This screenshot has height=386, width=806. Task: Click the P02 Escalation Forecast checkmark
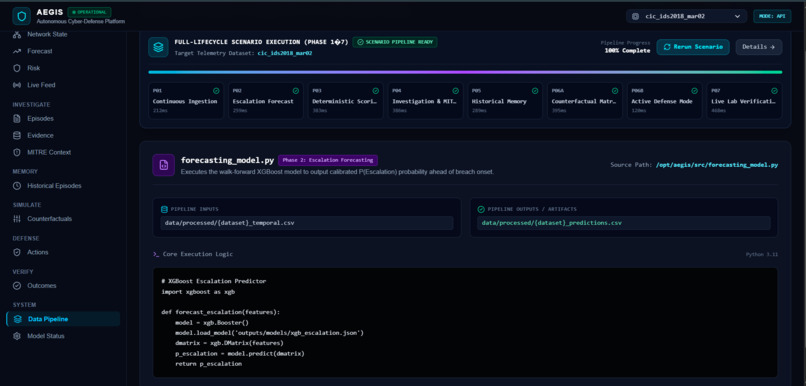click(x=296, y=90)
